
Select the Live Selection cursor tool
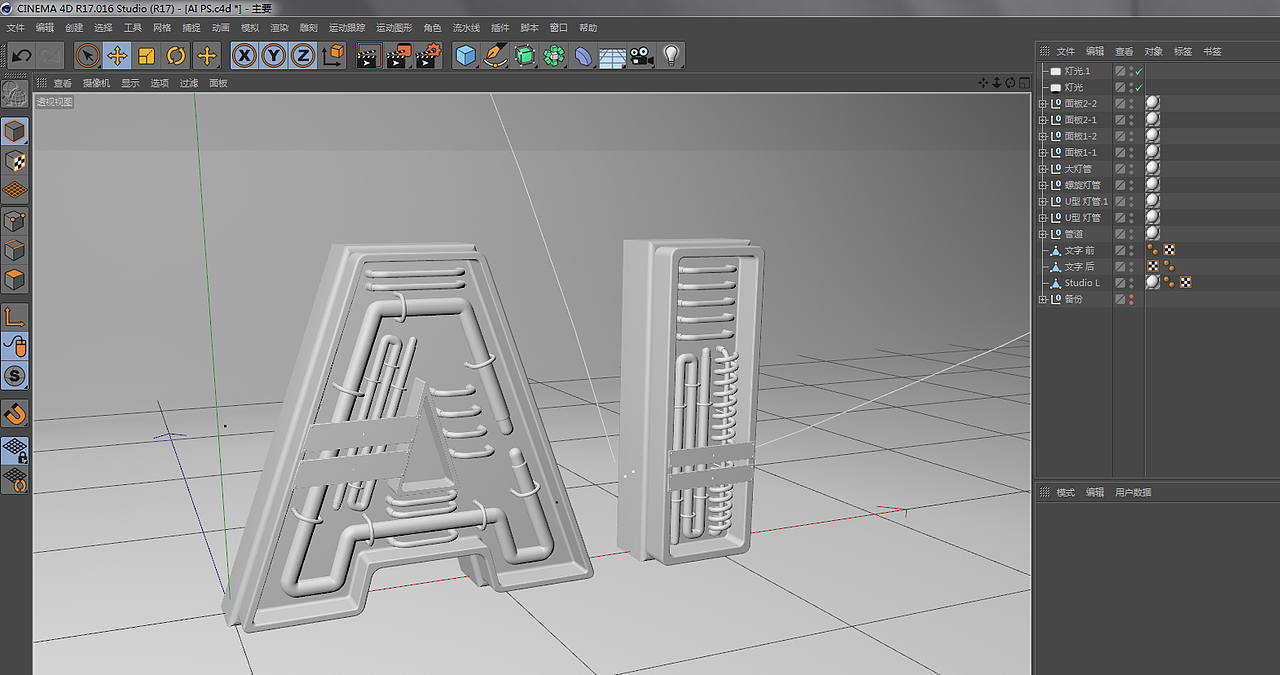point(88,56)
